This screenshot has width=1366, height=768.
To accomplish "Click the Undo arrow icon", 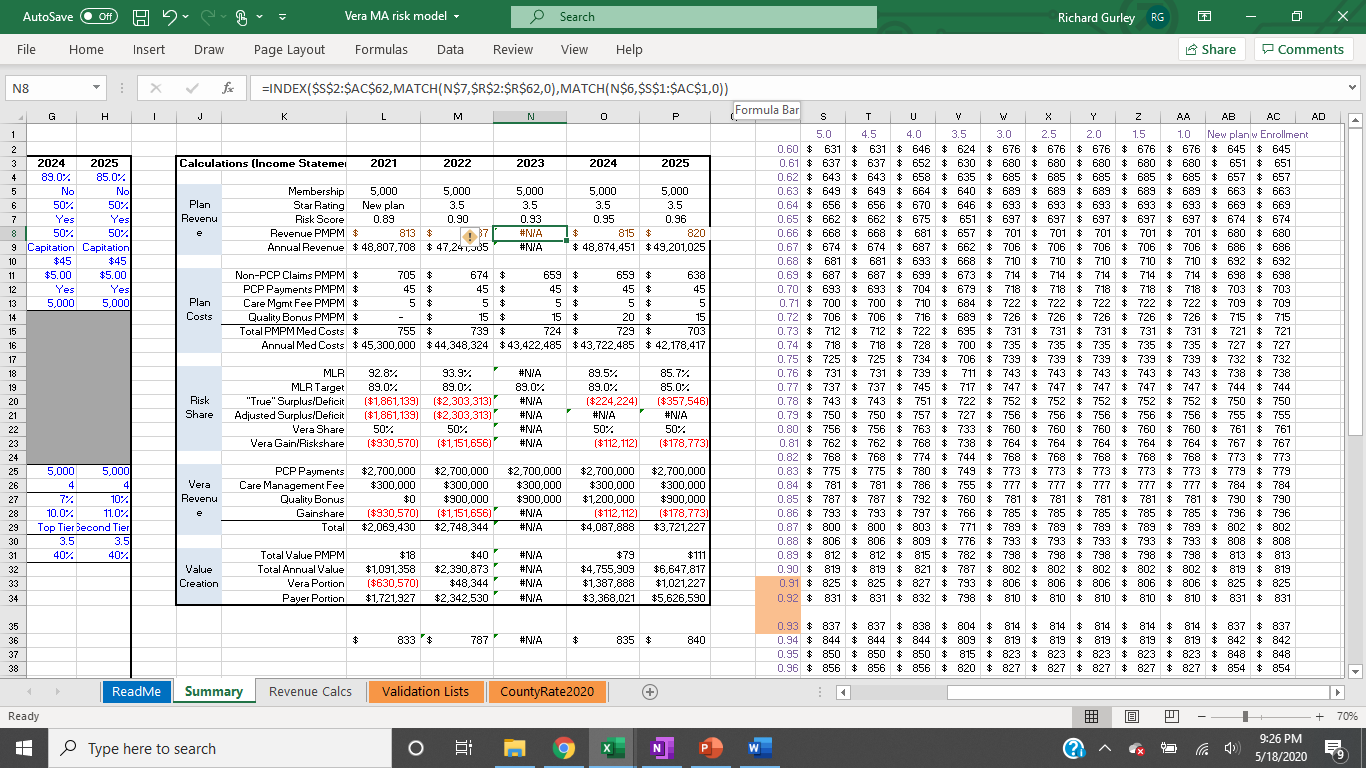I will 171,17.
